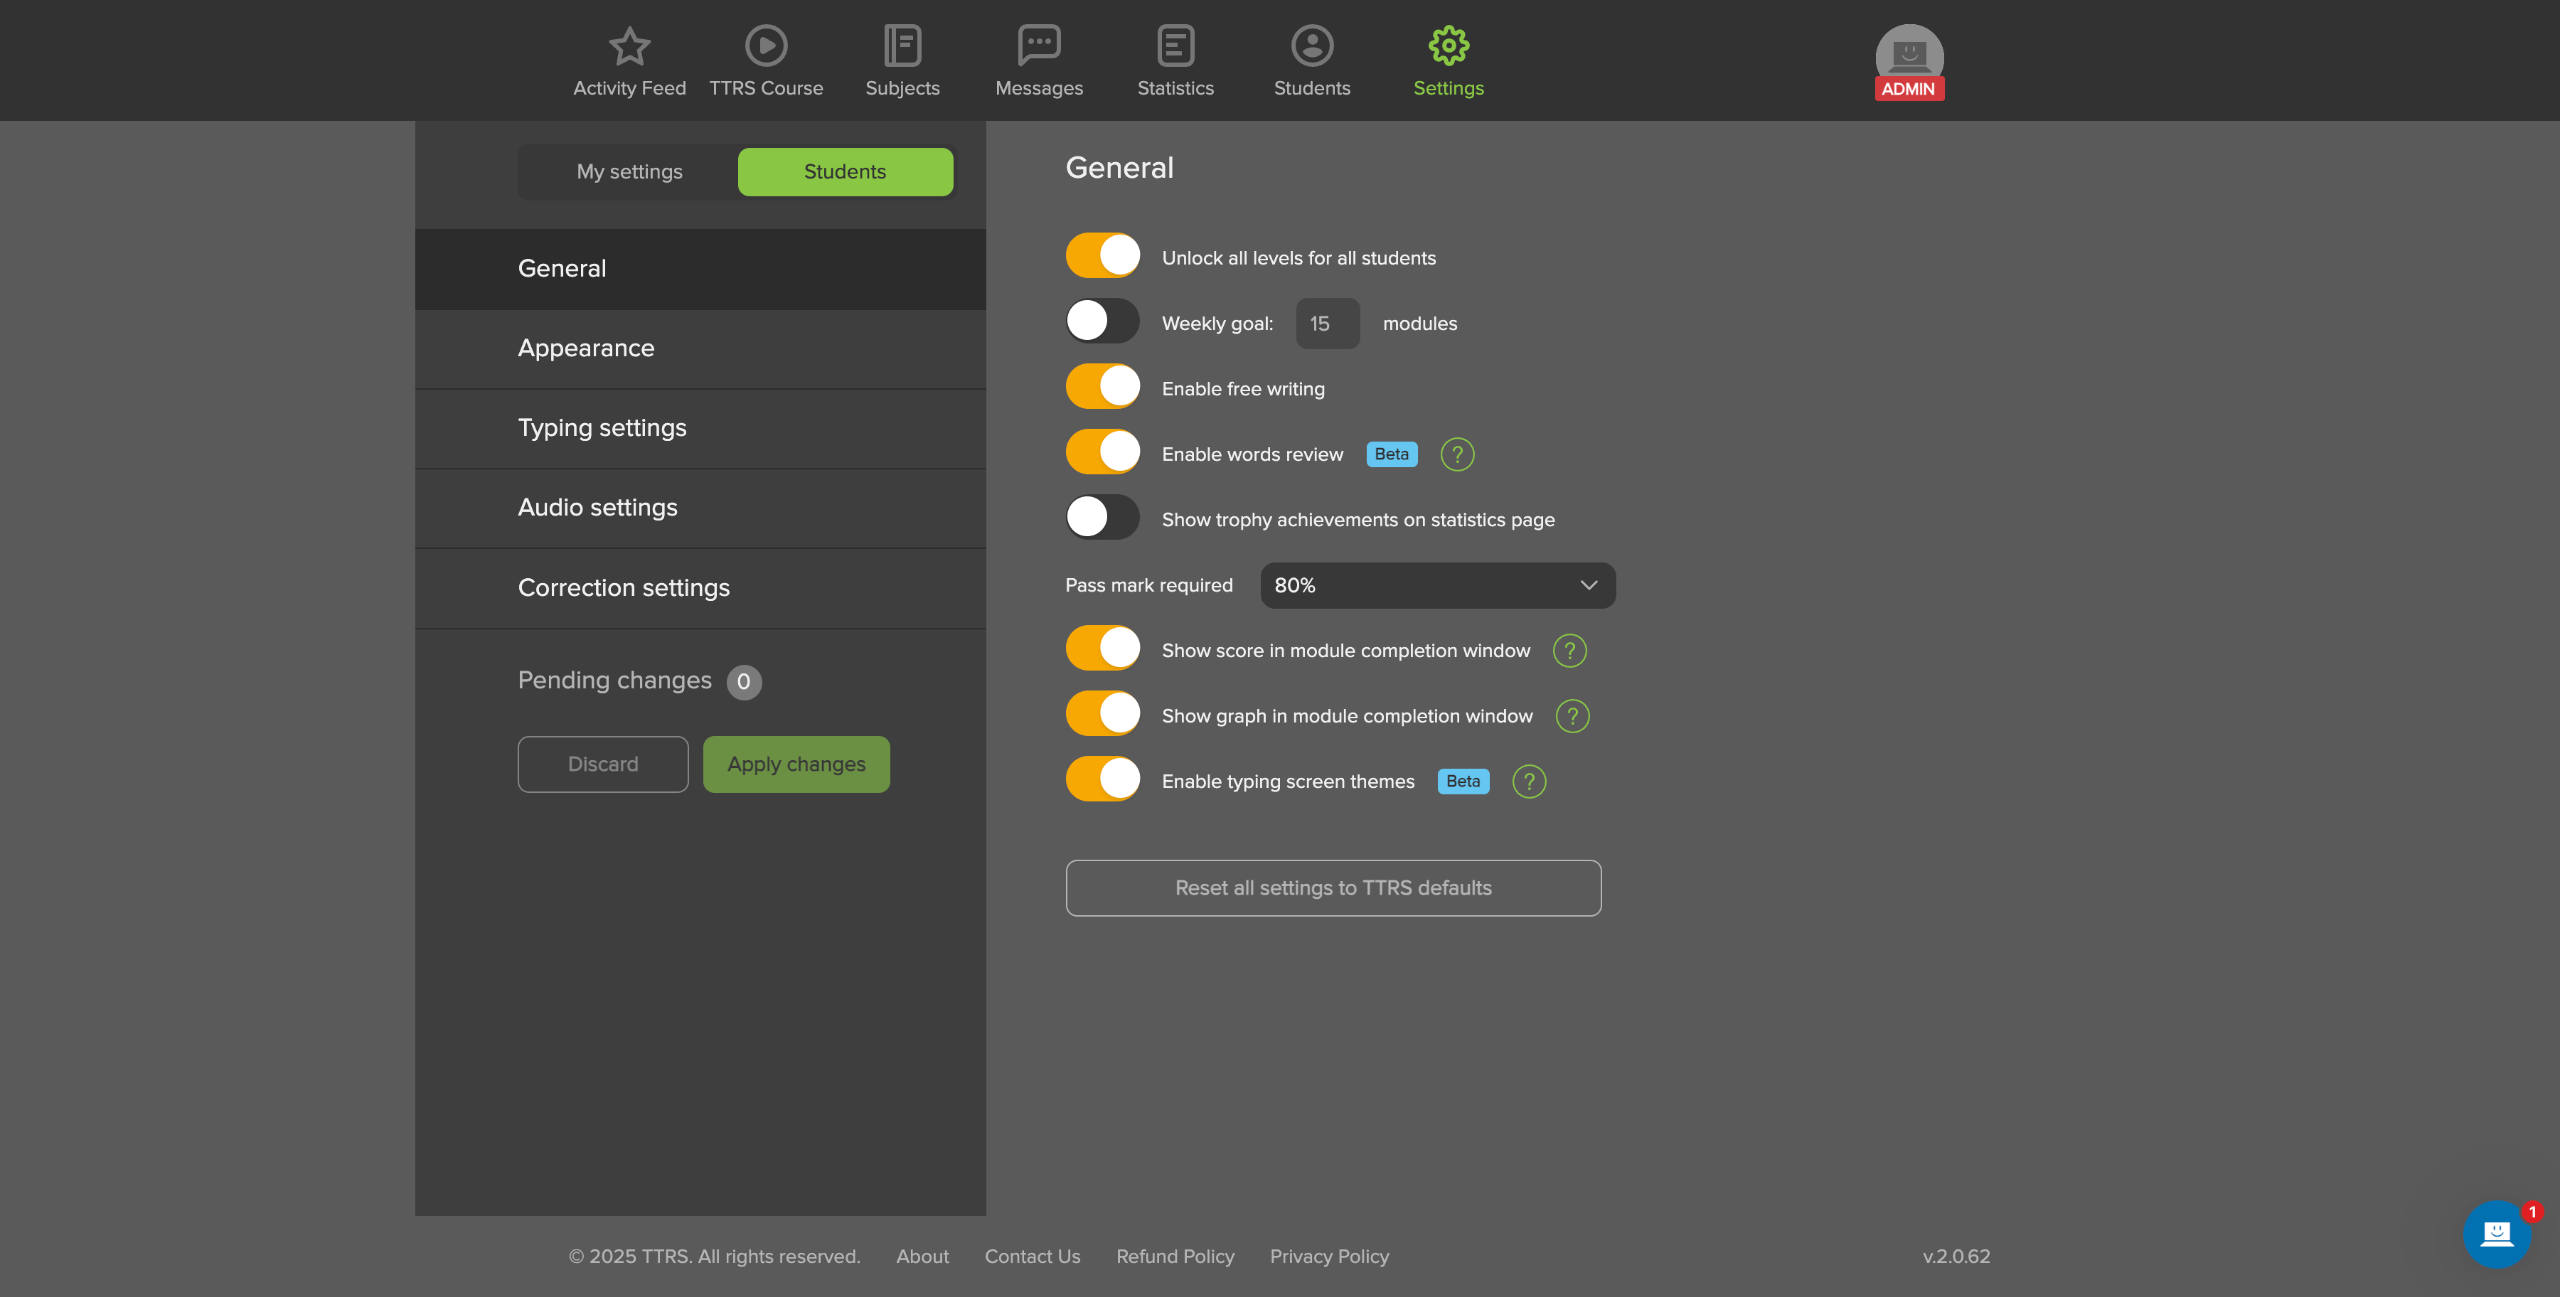Enable the Weekly goal toggle
Screen dimensions: 2560x1297
point(1102,322)
